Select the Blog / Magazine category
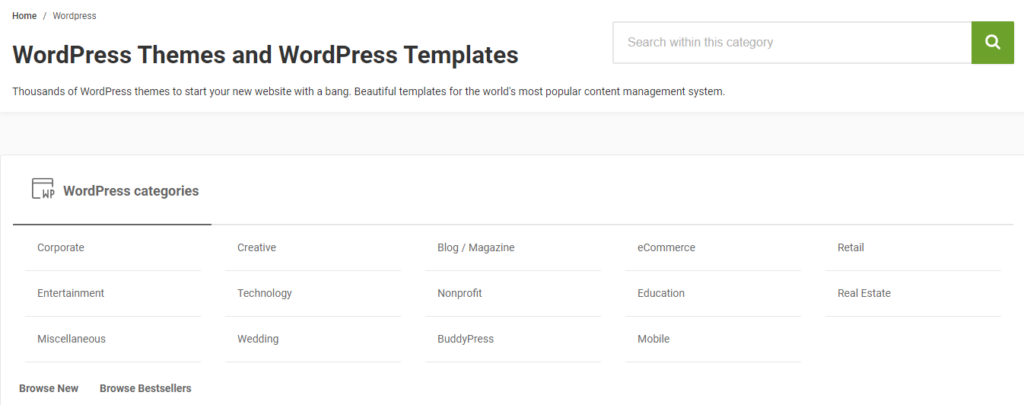Viewport: 1024px width, 405px height. pyautogui.click(x=476, y=248)
